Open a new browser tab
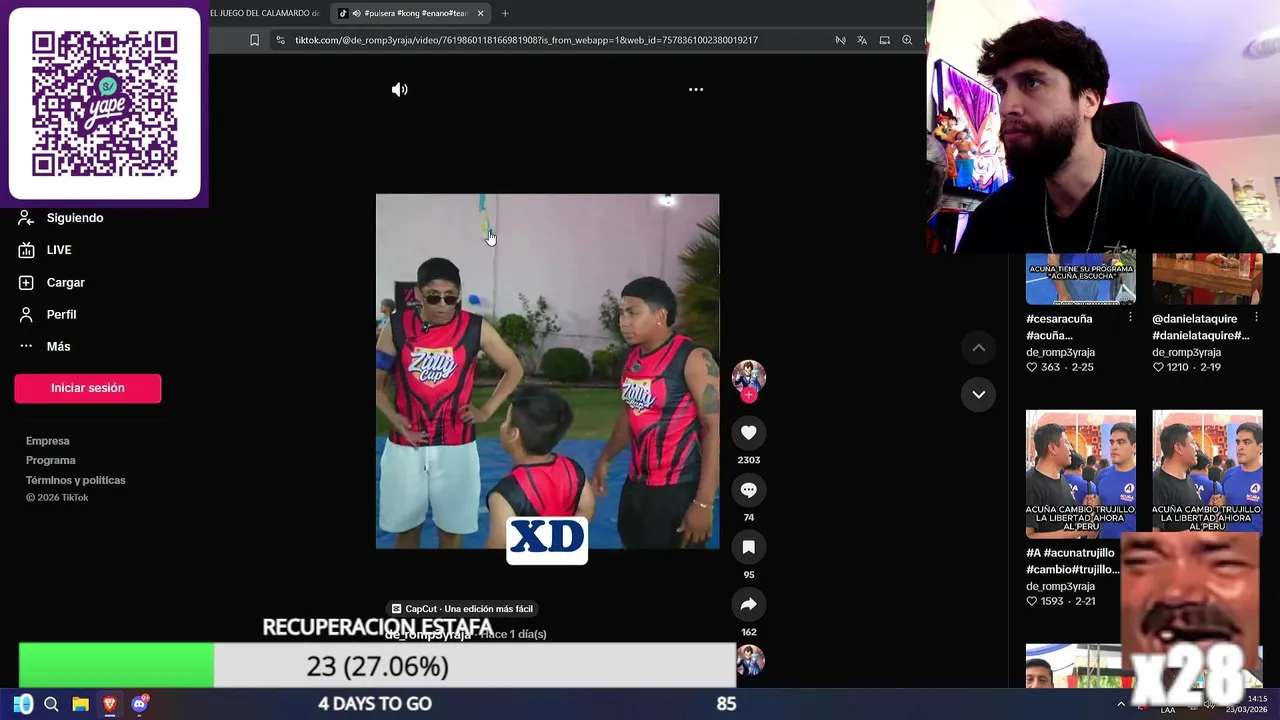 (505, 13)
